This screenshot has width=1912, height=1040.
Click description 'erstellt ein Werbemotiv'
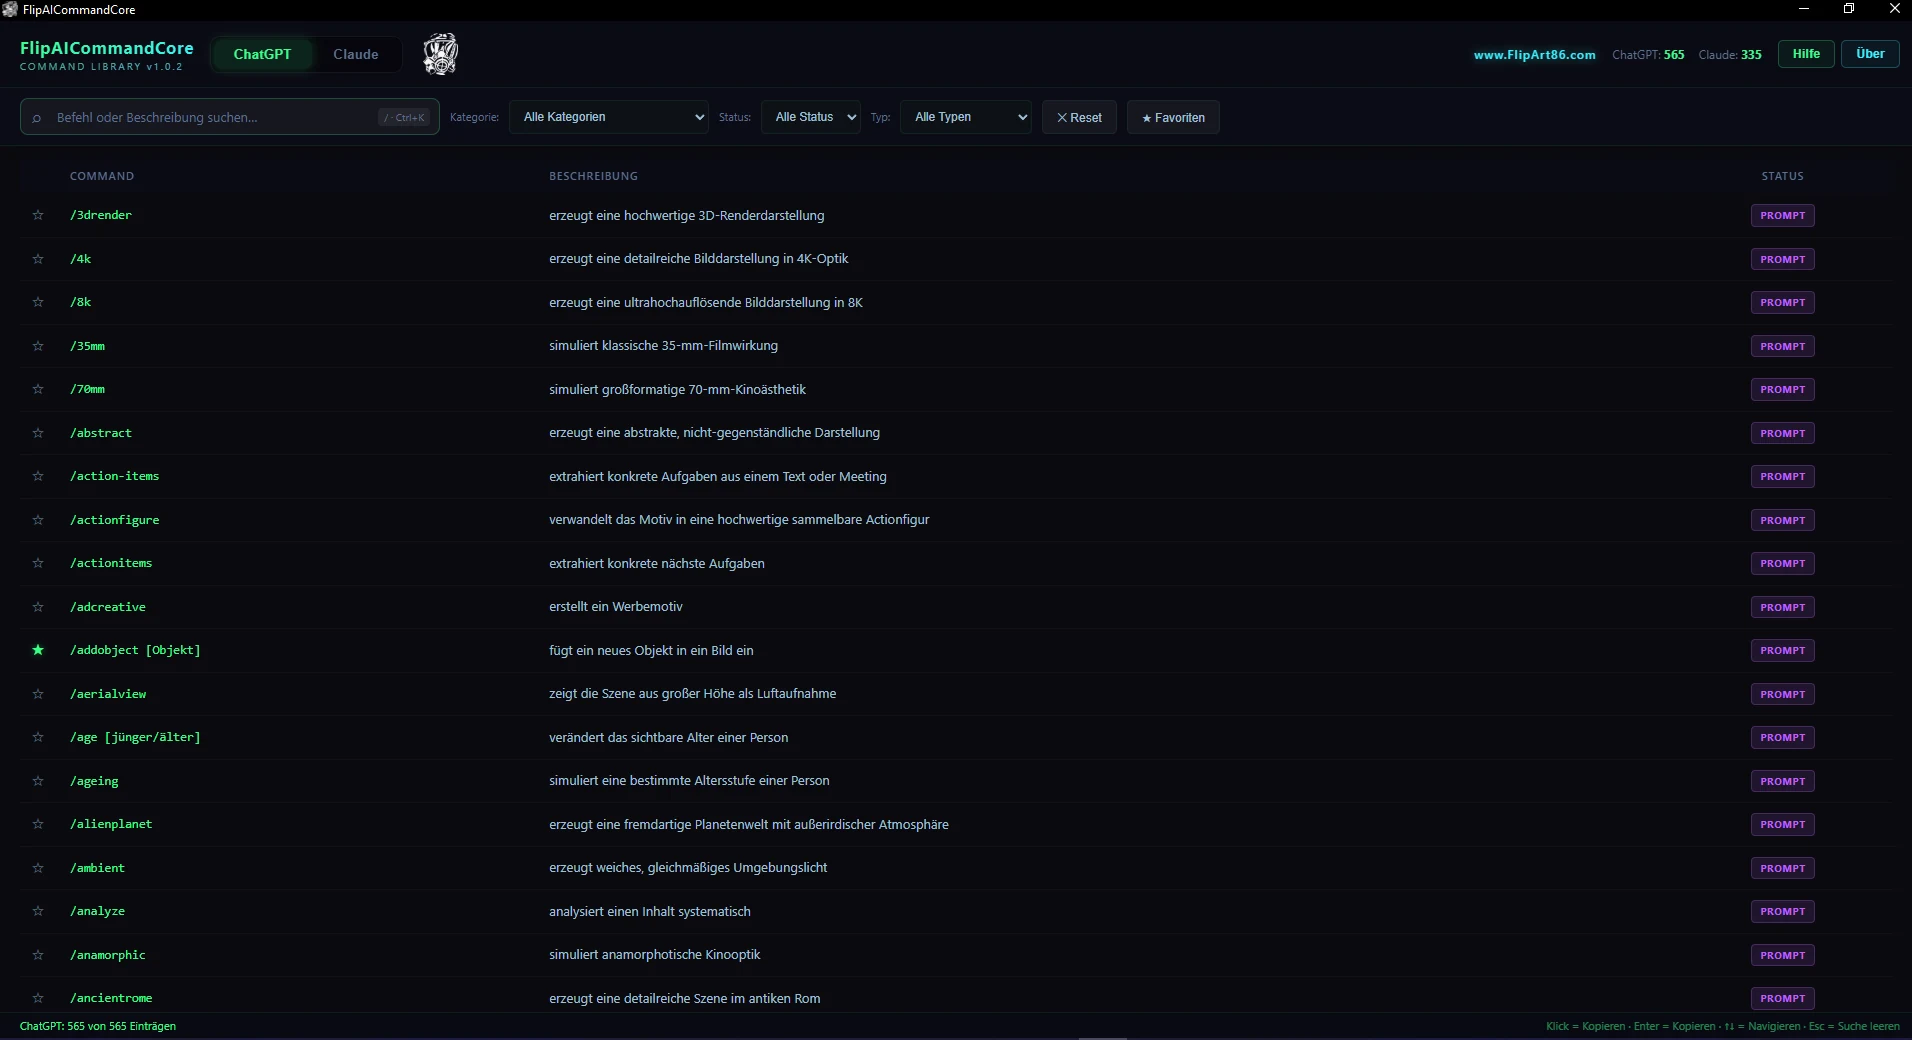[x=616, y=607]
